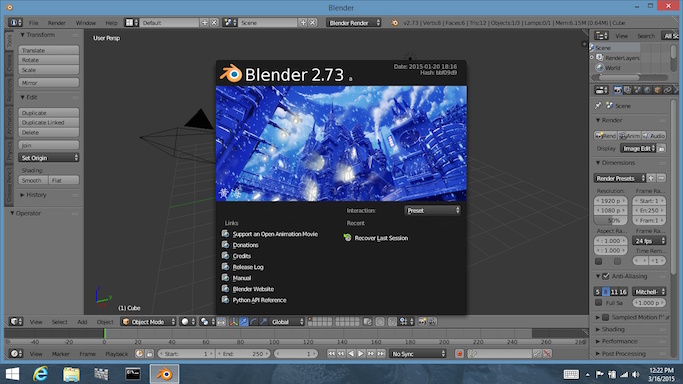Select the Render Layers properties tab icon
The image size is (683, 384).
627,90
